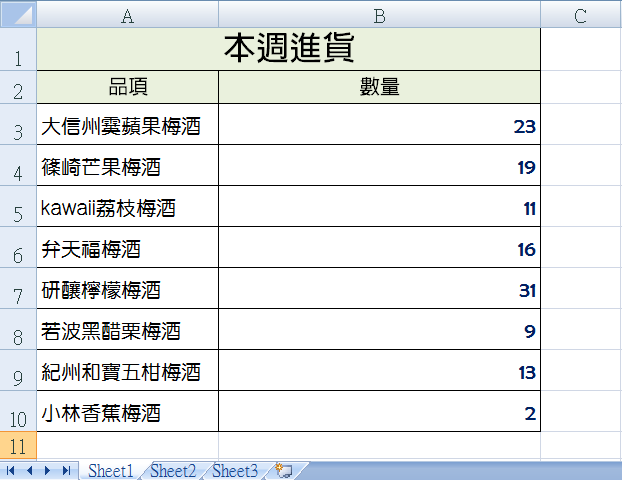This screenshot has height=480, width=622.
Task: Click empty cell B11
Action: (x=379, y=446)
